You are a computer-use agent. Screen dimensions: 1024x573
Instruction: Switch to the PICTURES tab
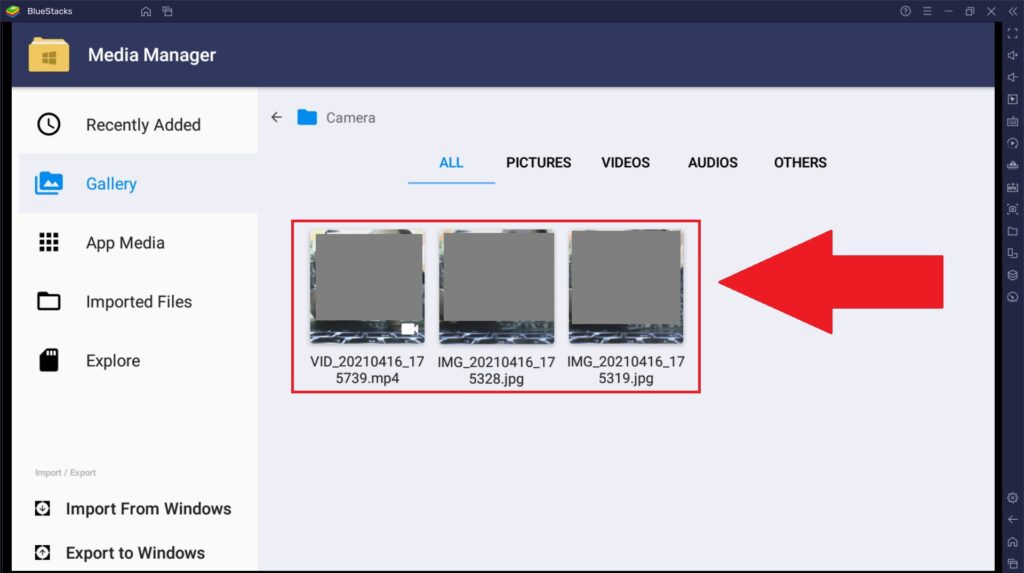click(x=538, y=163)
